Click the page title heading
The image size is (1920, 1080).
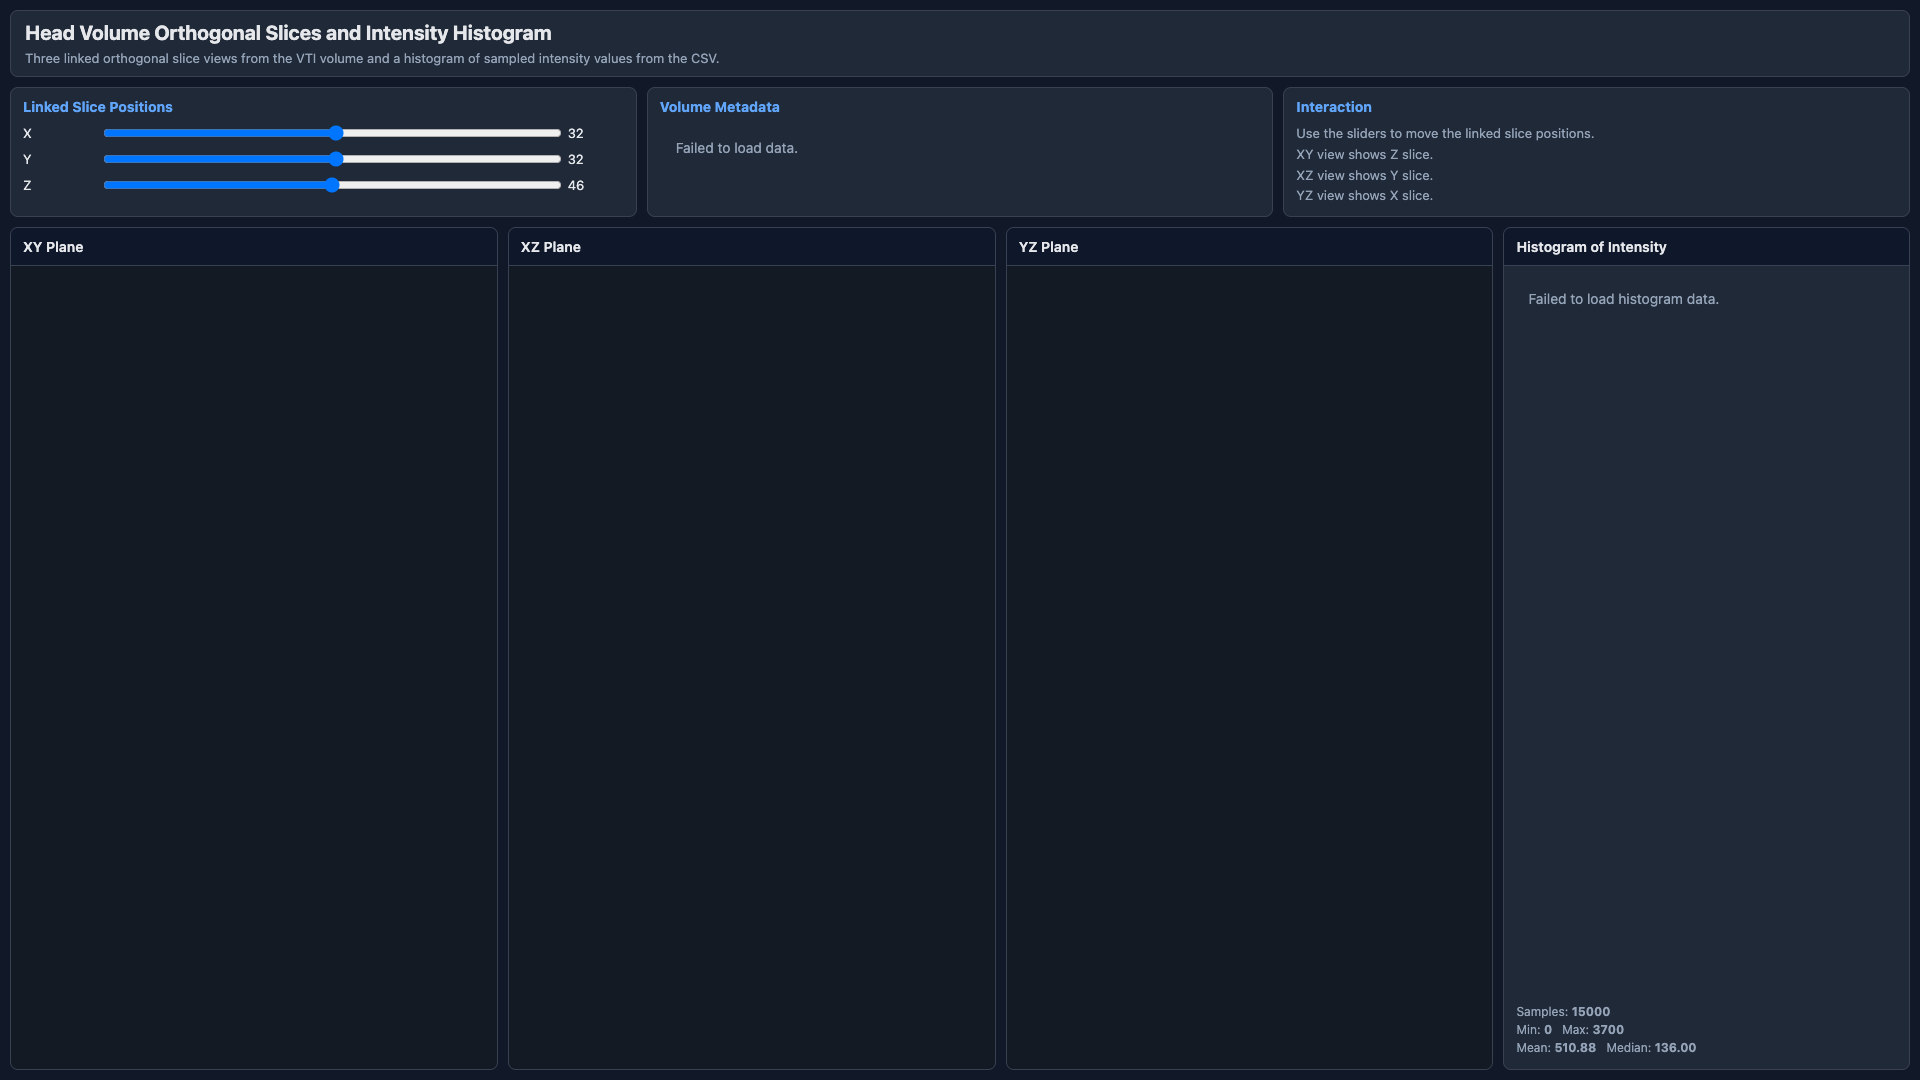(288, 33)
